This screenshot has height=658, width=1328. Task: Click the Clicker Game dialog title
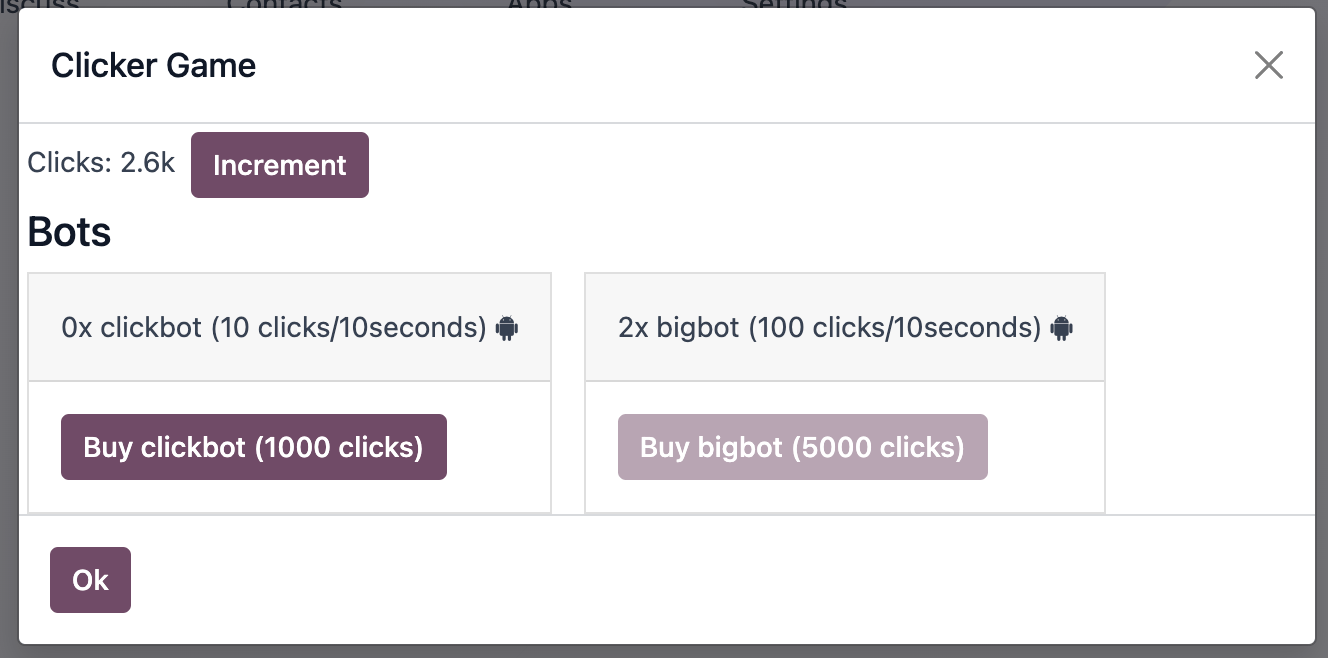(153, 64)
